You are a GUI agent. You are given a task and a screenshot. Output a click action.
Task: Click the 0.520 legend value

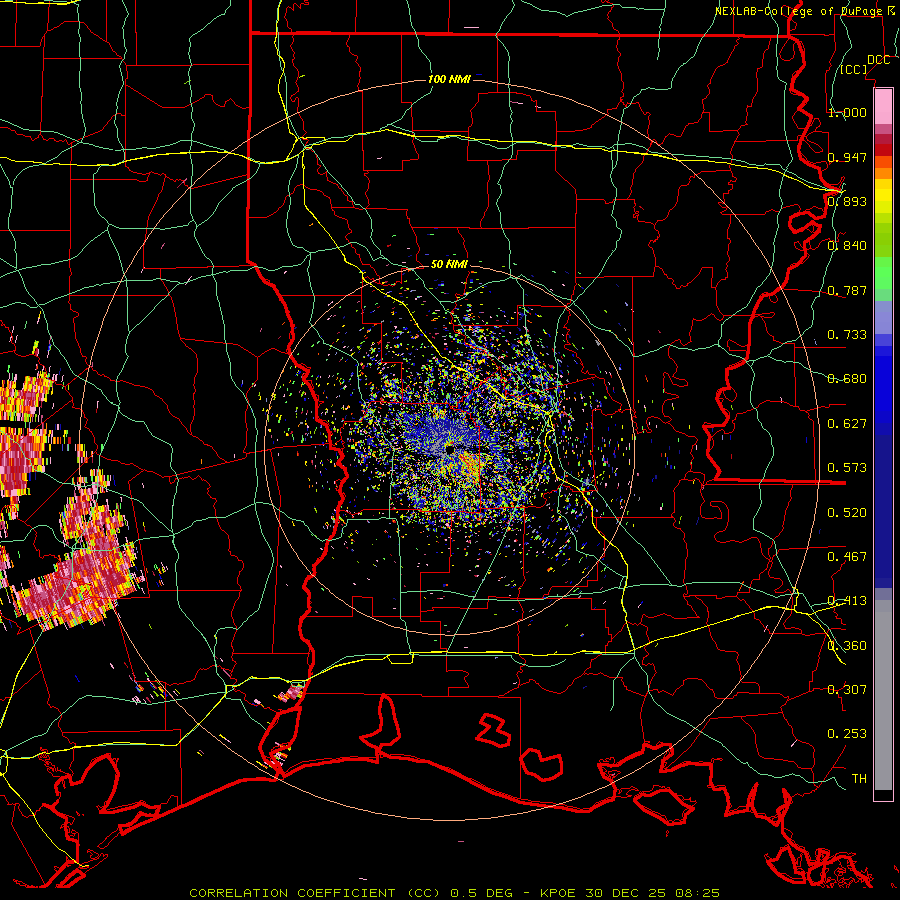[x=847, y=513]
